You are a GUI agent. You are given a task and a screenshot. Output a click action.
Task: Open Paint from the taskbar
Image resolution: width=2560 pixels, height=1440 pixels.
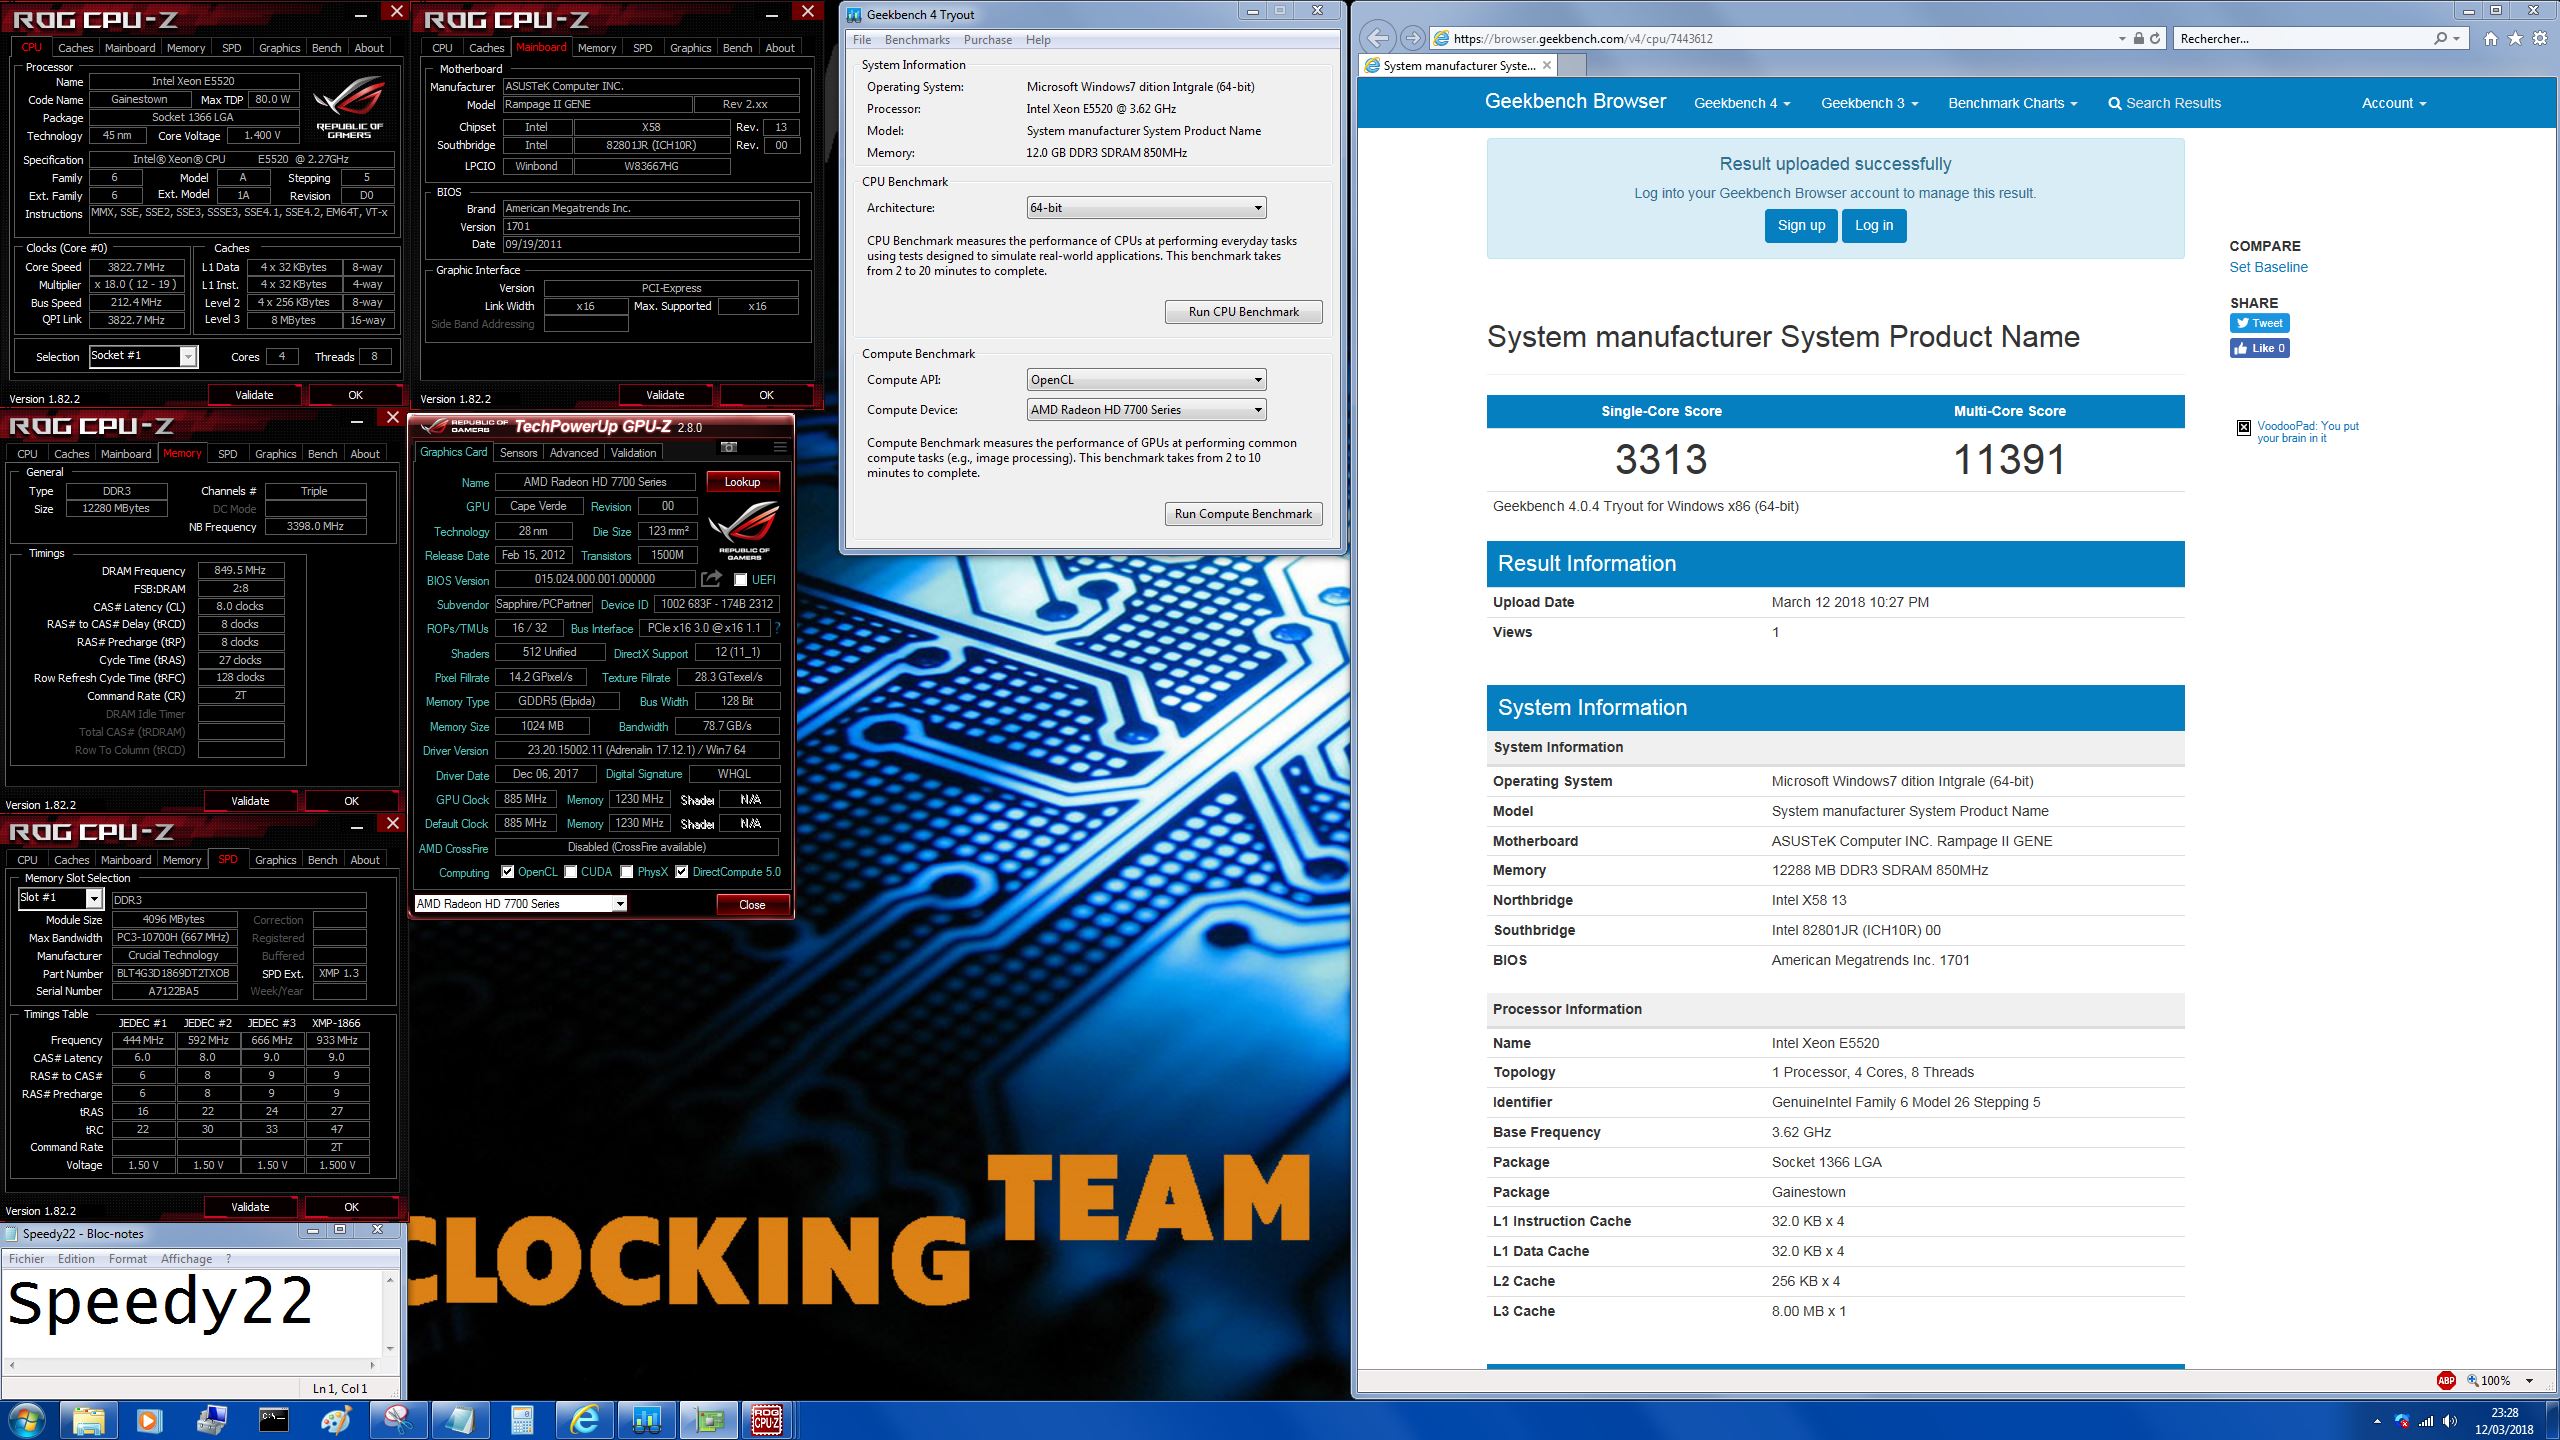[335, 1420]
